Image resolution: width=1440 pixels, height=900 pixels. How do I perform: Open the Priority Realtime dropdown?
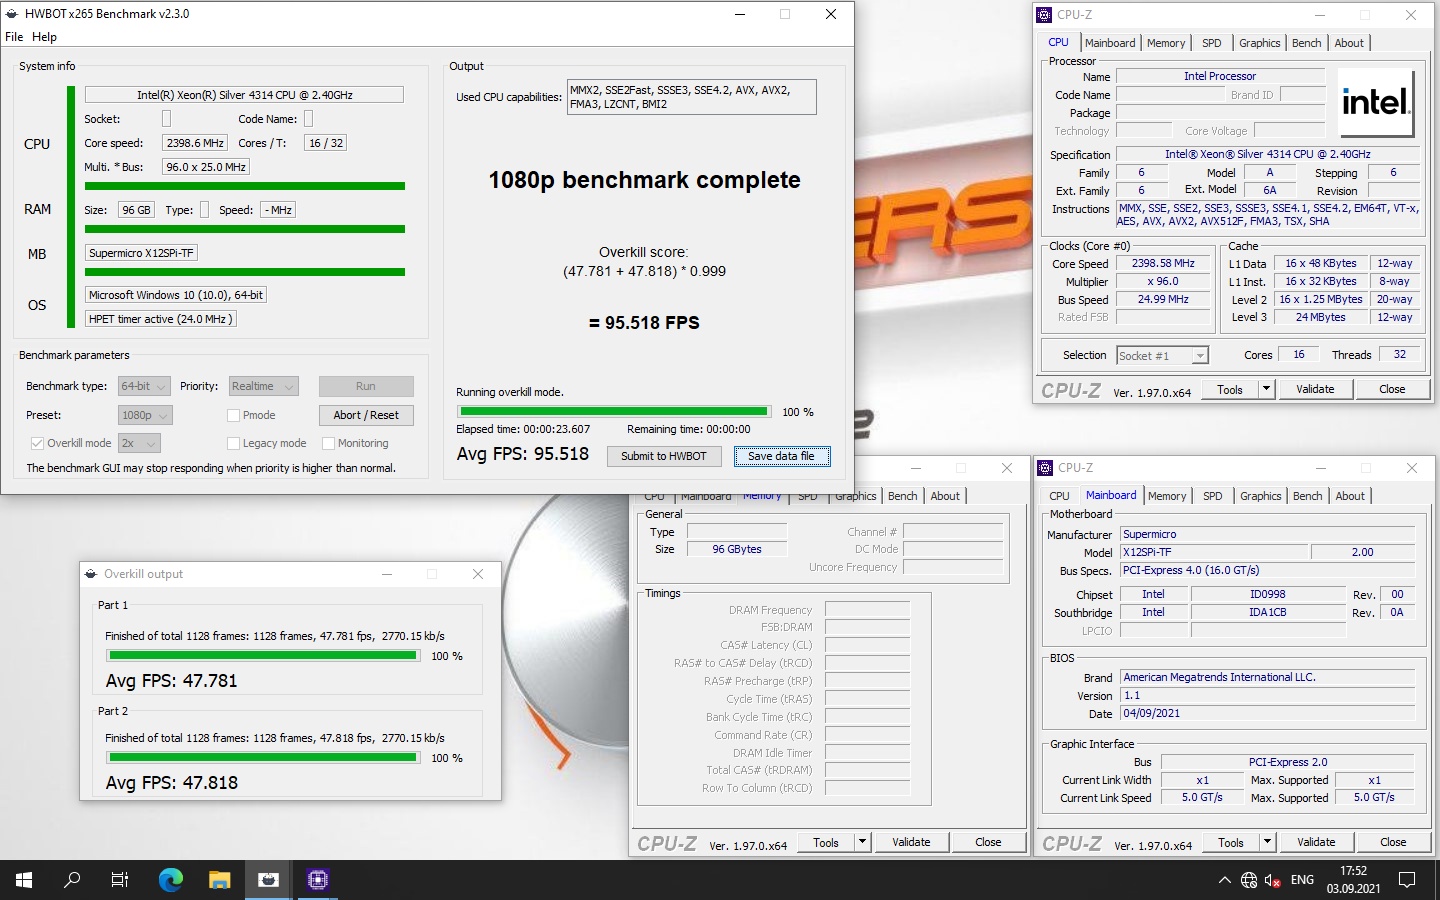coord(264,386)
